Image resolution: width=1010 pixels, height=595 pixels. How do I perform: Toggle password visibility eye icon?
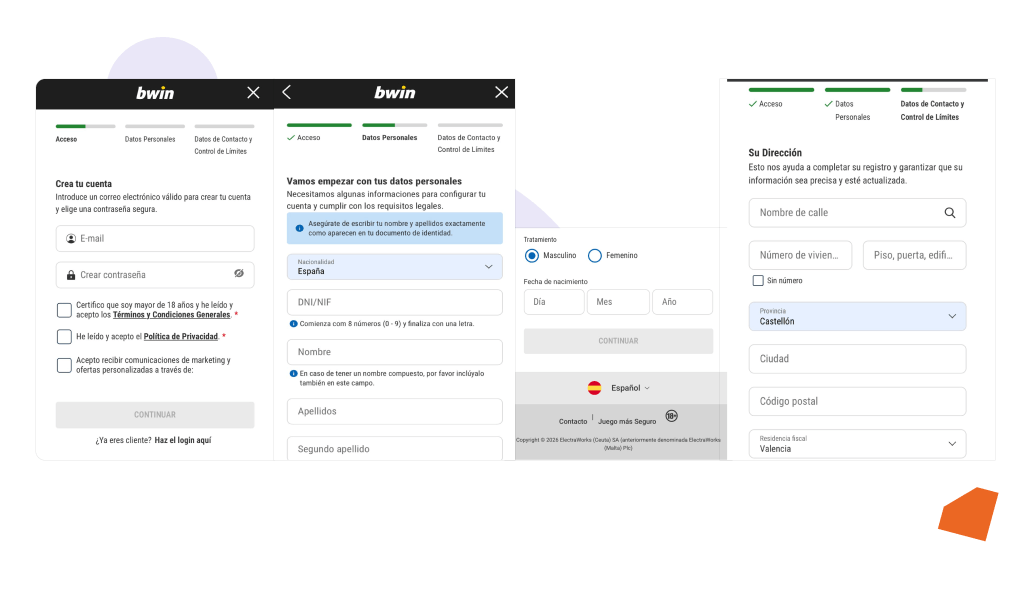[239, 274]
